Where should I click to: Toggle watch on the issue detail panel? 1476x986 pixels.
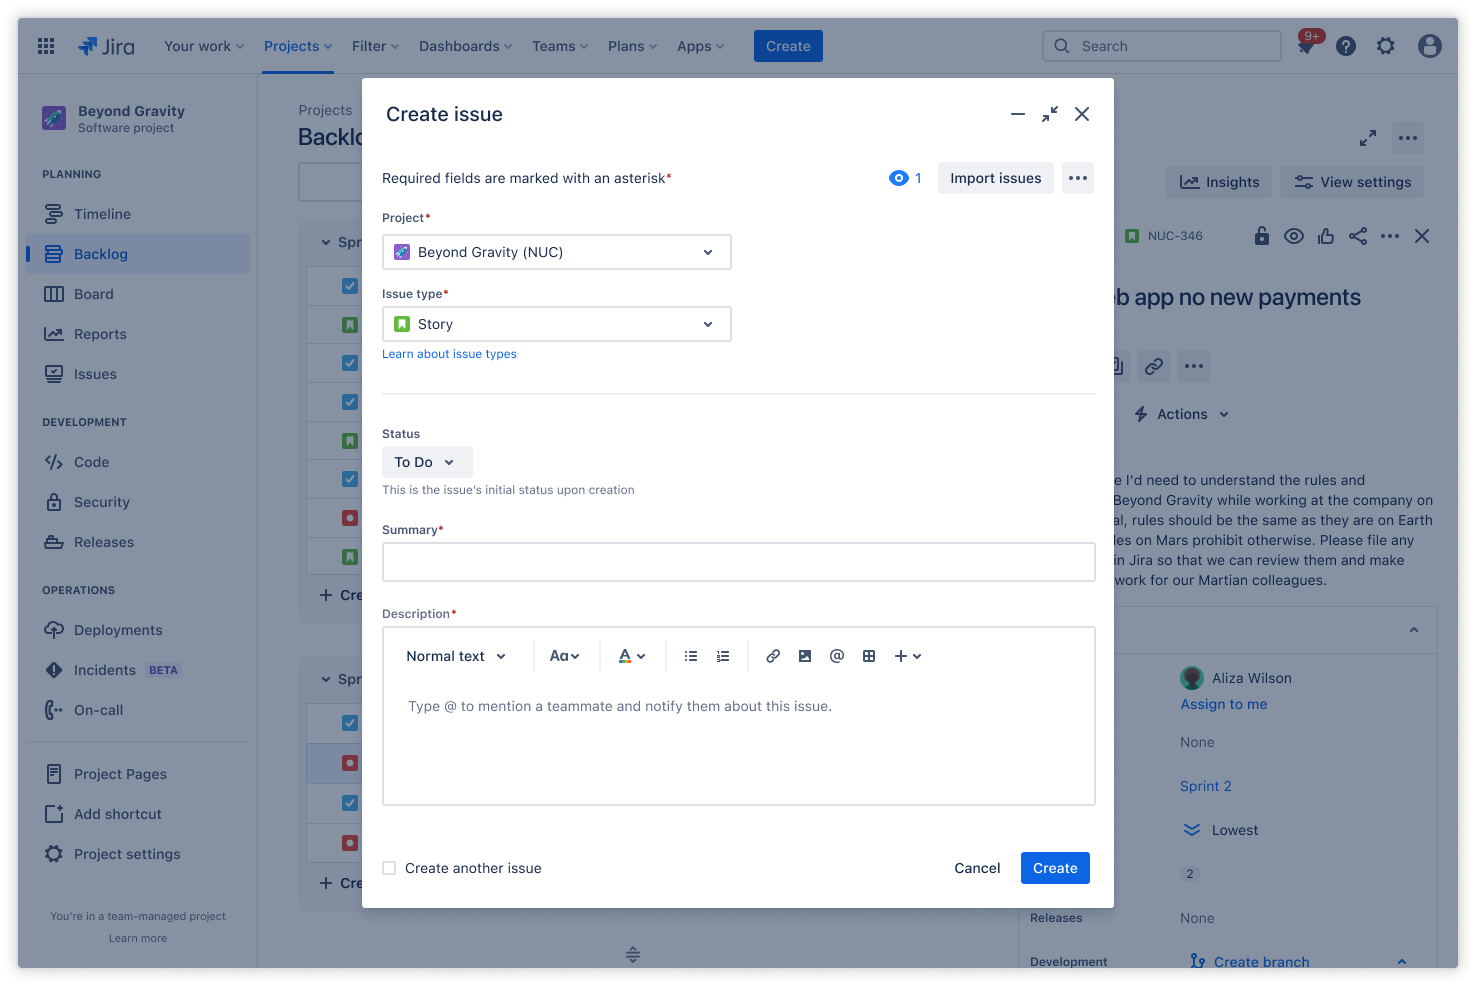coord(1294,236)
